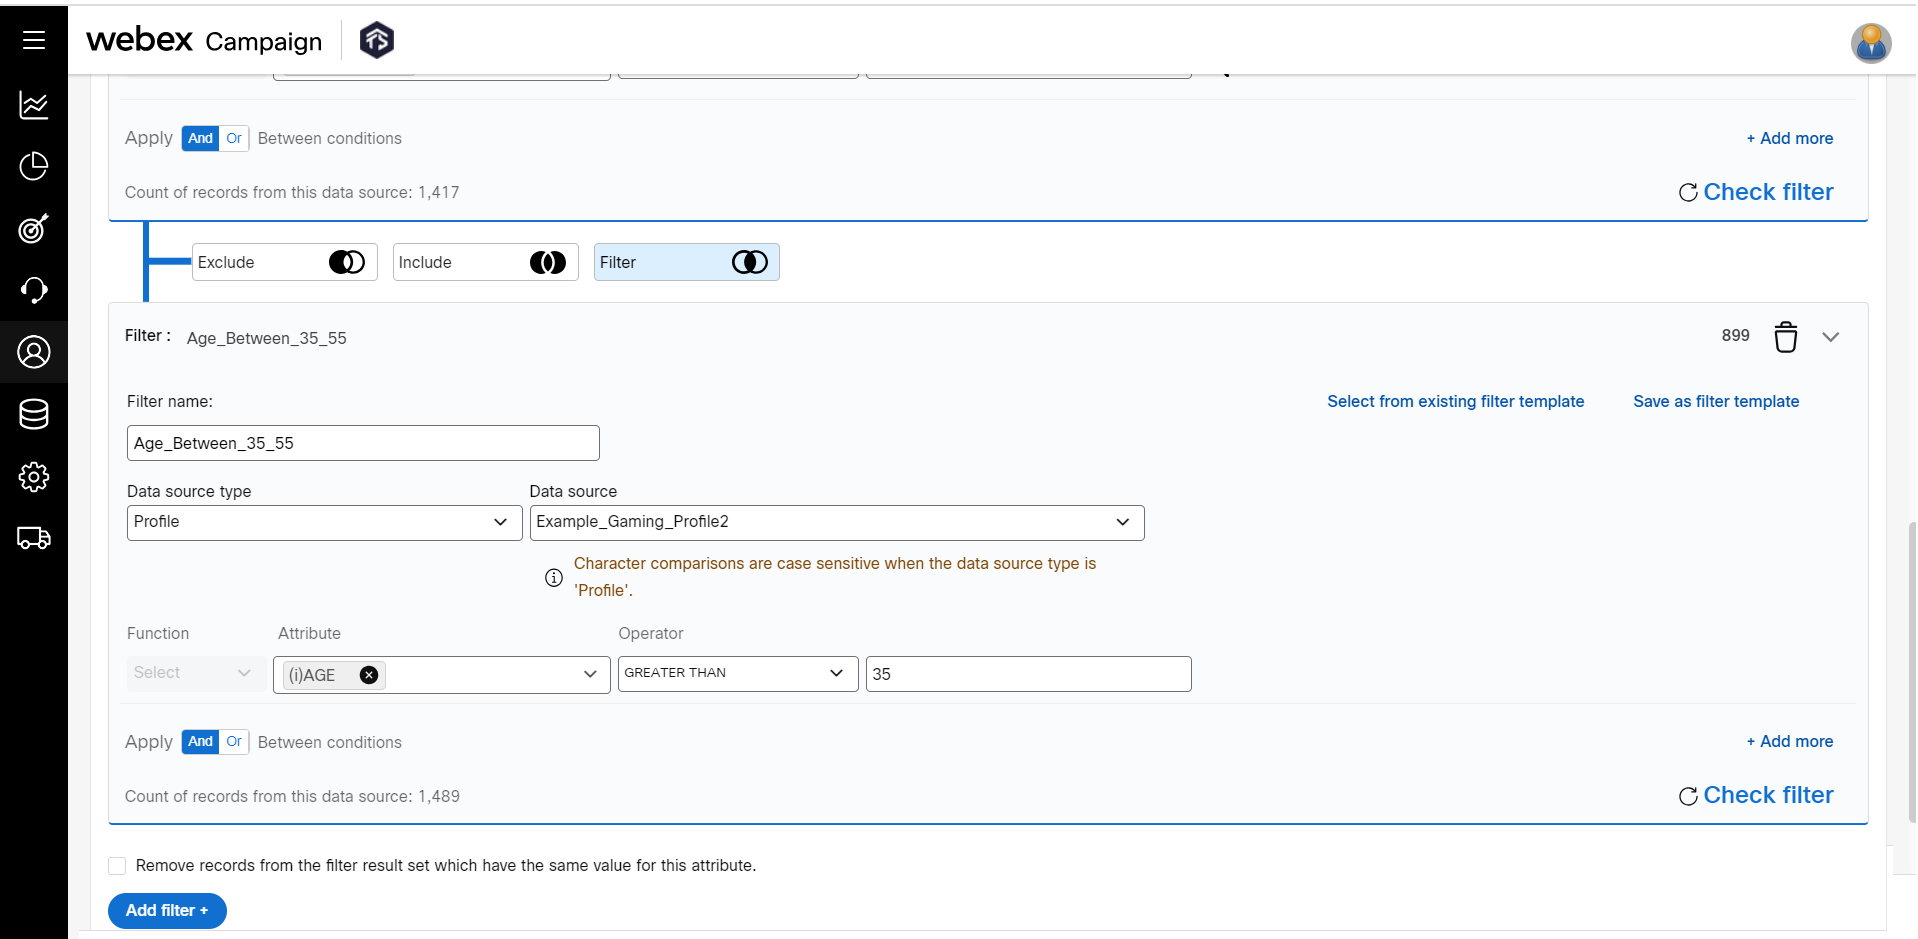
Task: Enable the Include toggle
Action: [548, 262]
